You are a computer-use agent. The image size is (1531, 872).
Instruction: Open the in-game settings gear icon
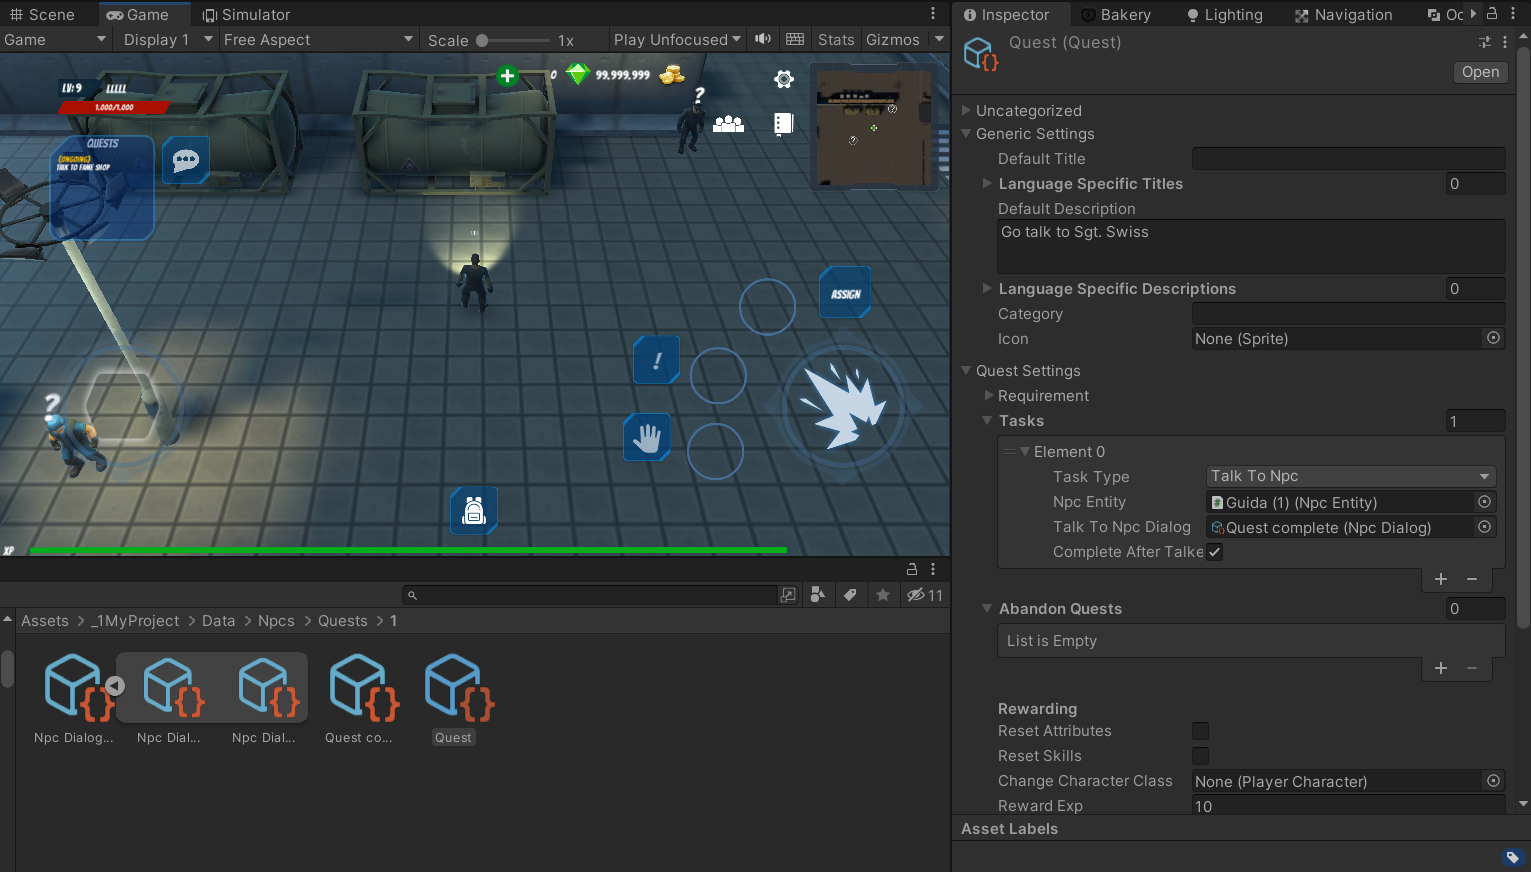pyautogui.click(x=784, y=79)
